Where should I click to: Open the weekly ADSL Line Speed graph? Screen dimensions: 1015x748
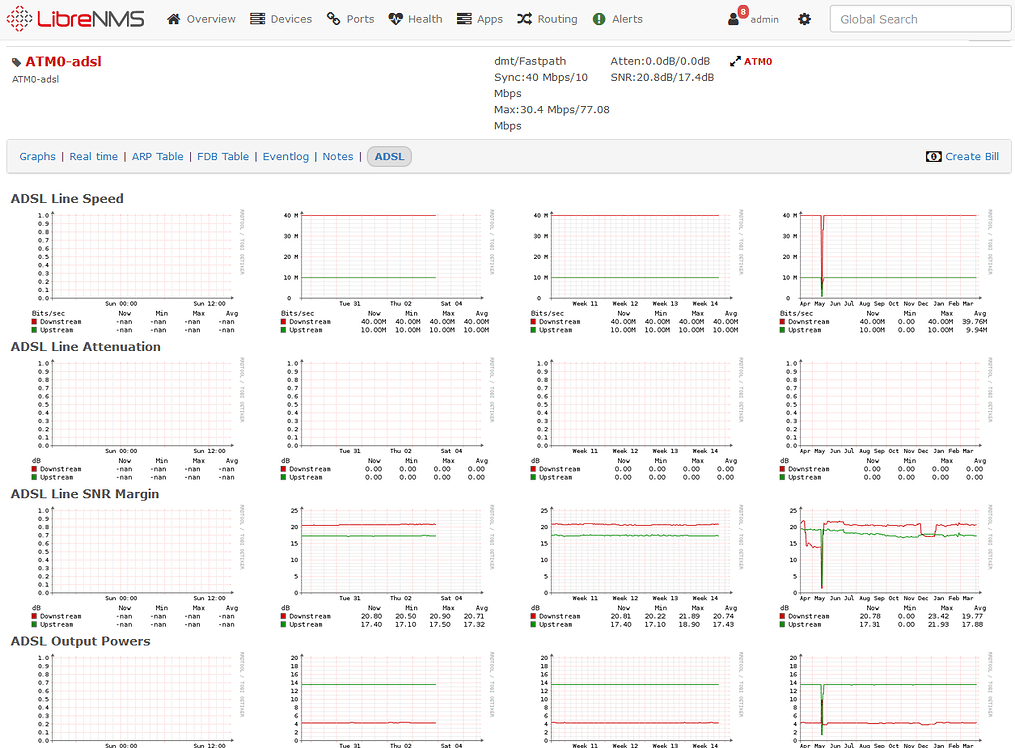(387, 271)
